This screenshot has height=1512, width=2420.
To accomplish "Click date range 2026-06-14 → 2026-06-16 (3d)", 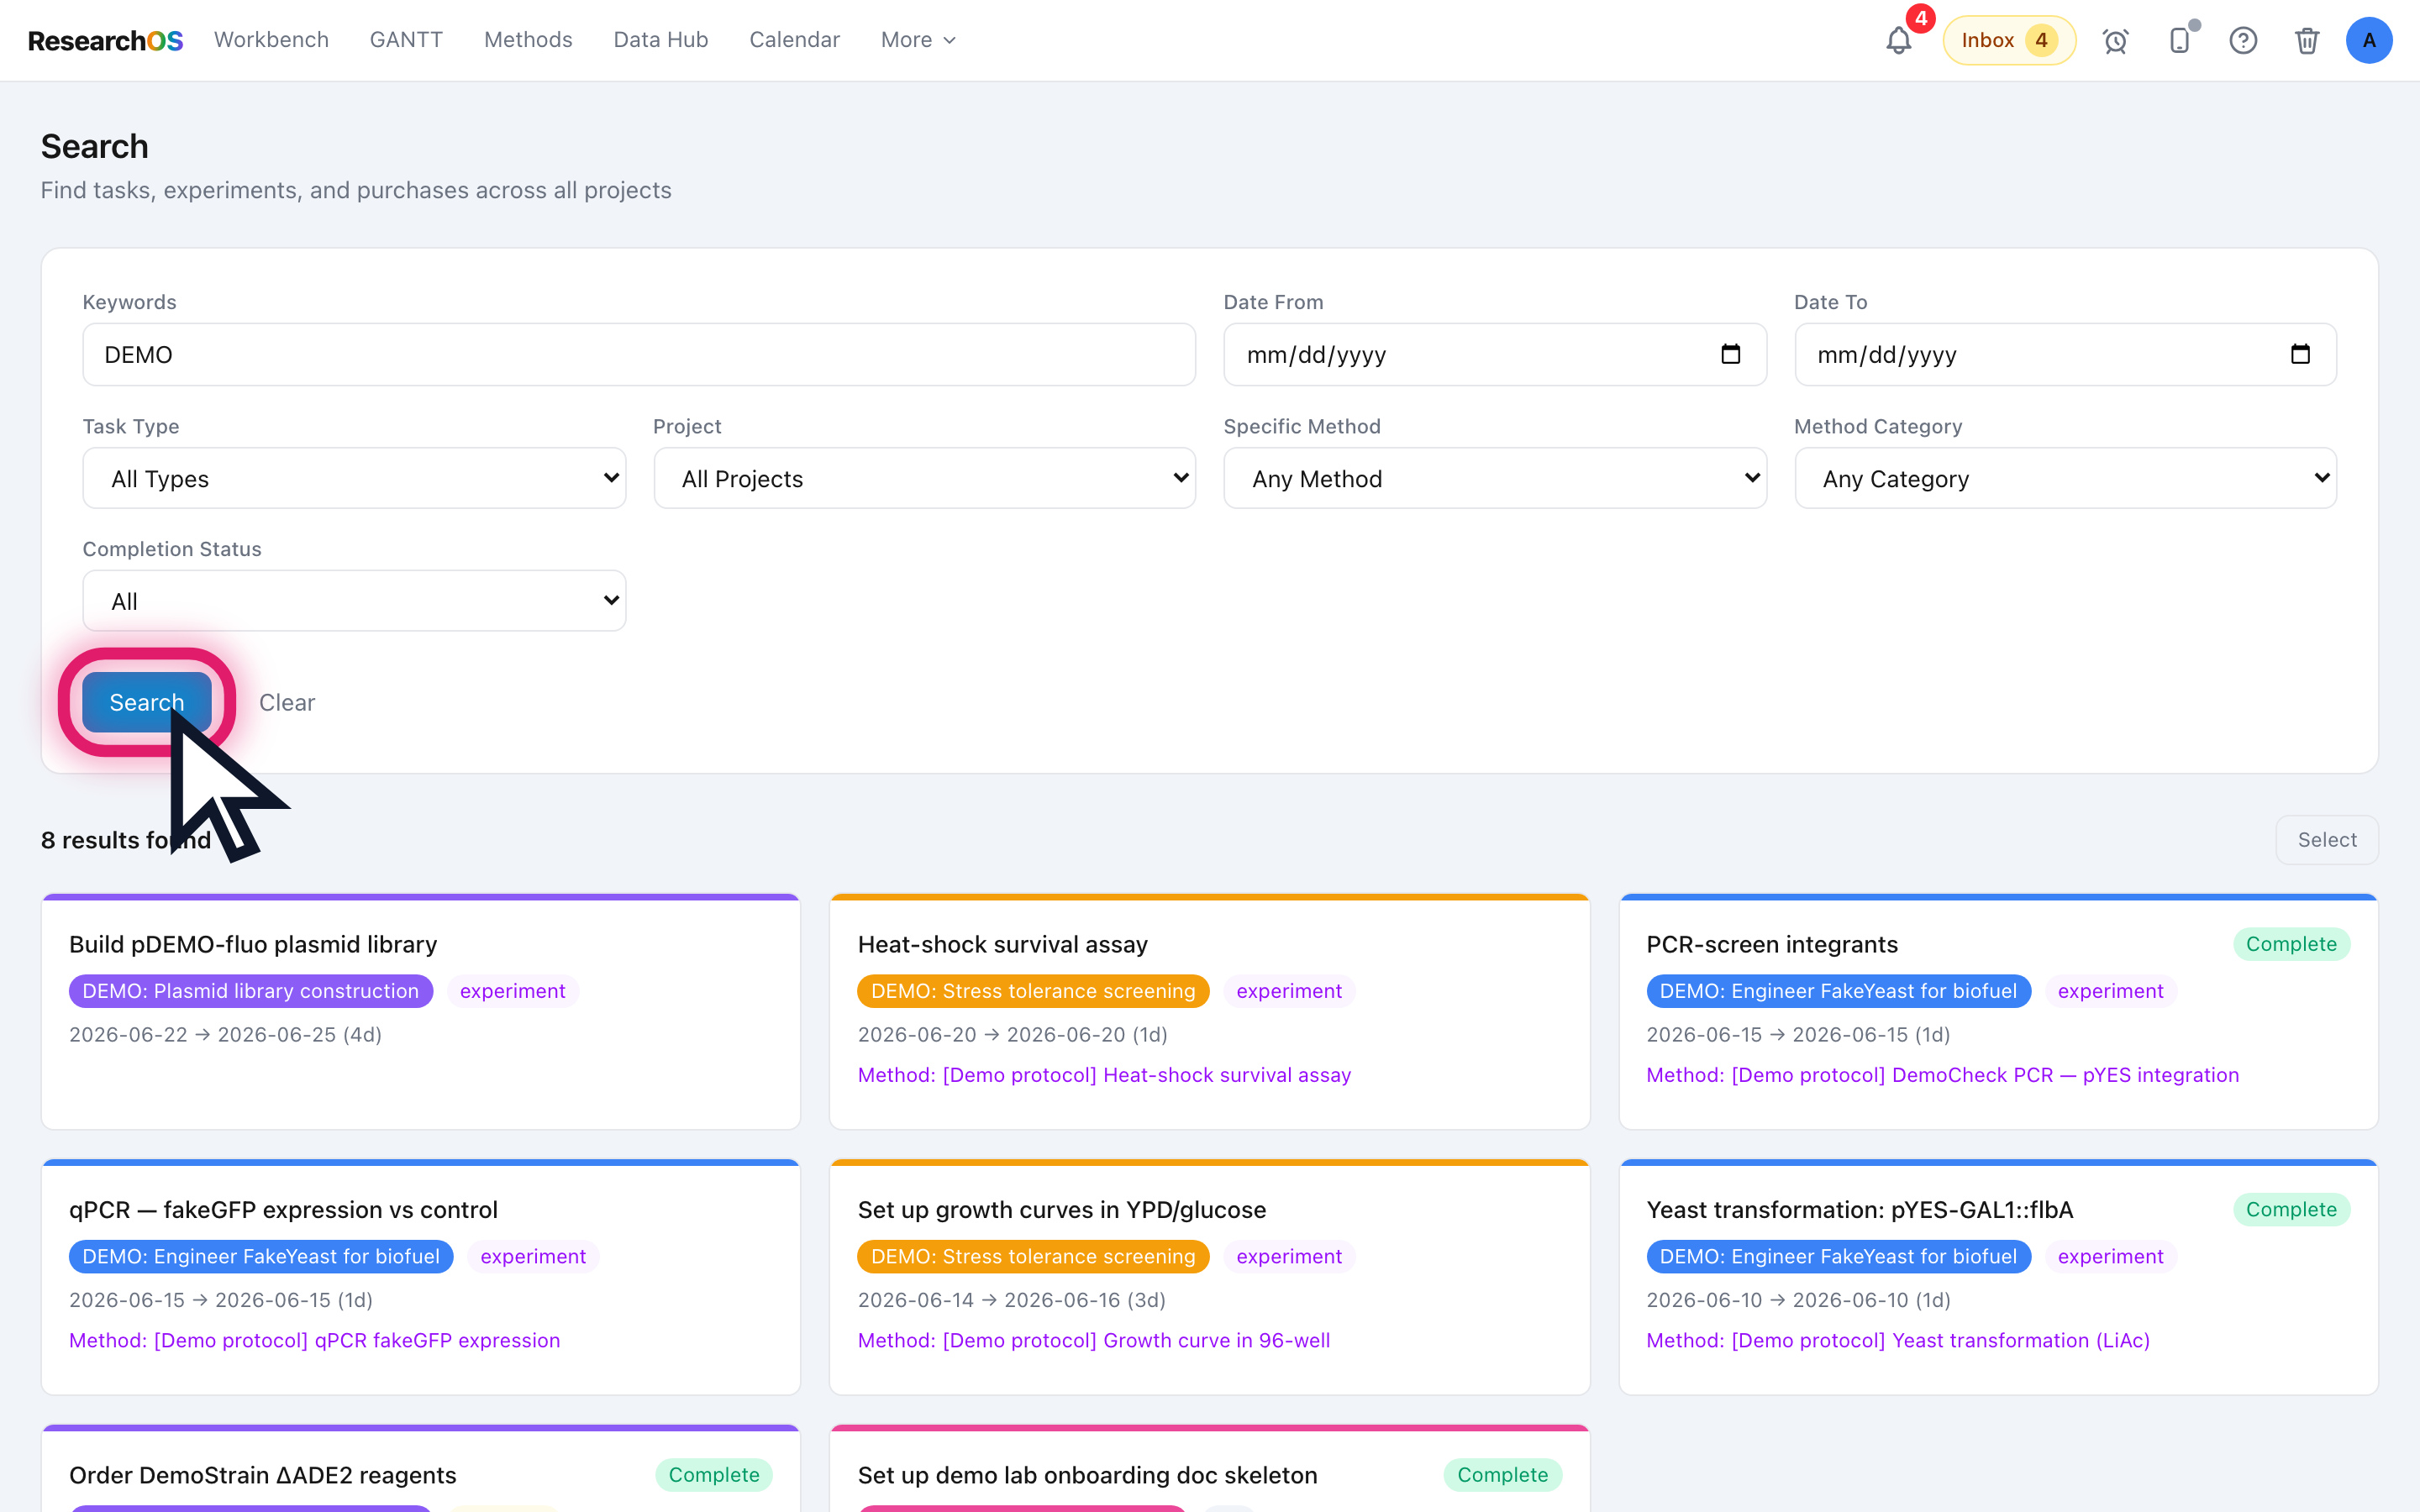I will click(x=1012, y=1300).
